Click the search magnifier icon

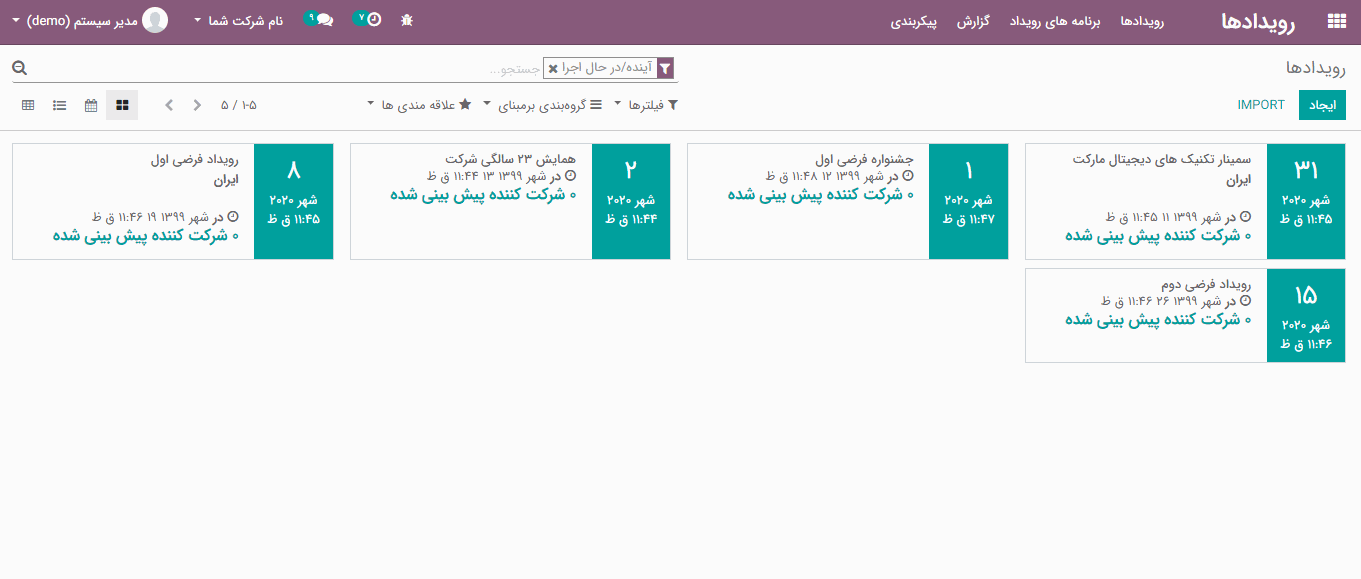(19, 68)
